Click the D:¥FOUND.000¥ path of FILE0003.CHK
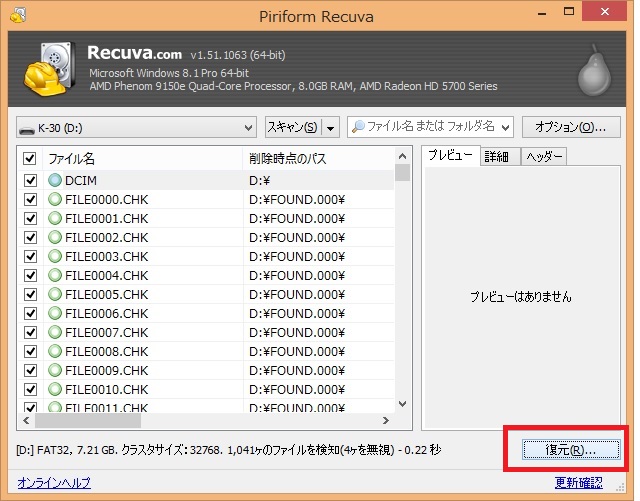The image size is (640, 501). [297, 256]
